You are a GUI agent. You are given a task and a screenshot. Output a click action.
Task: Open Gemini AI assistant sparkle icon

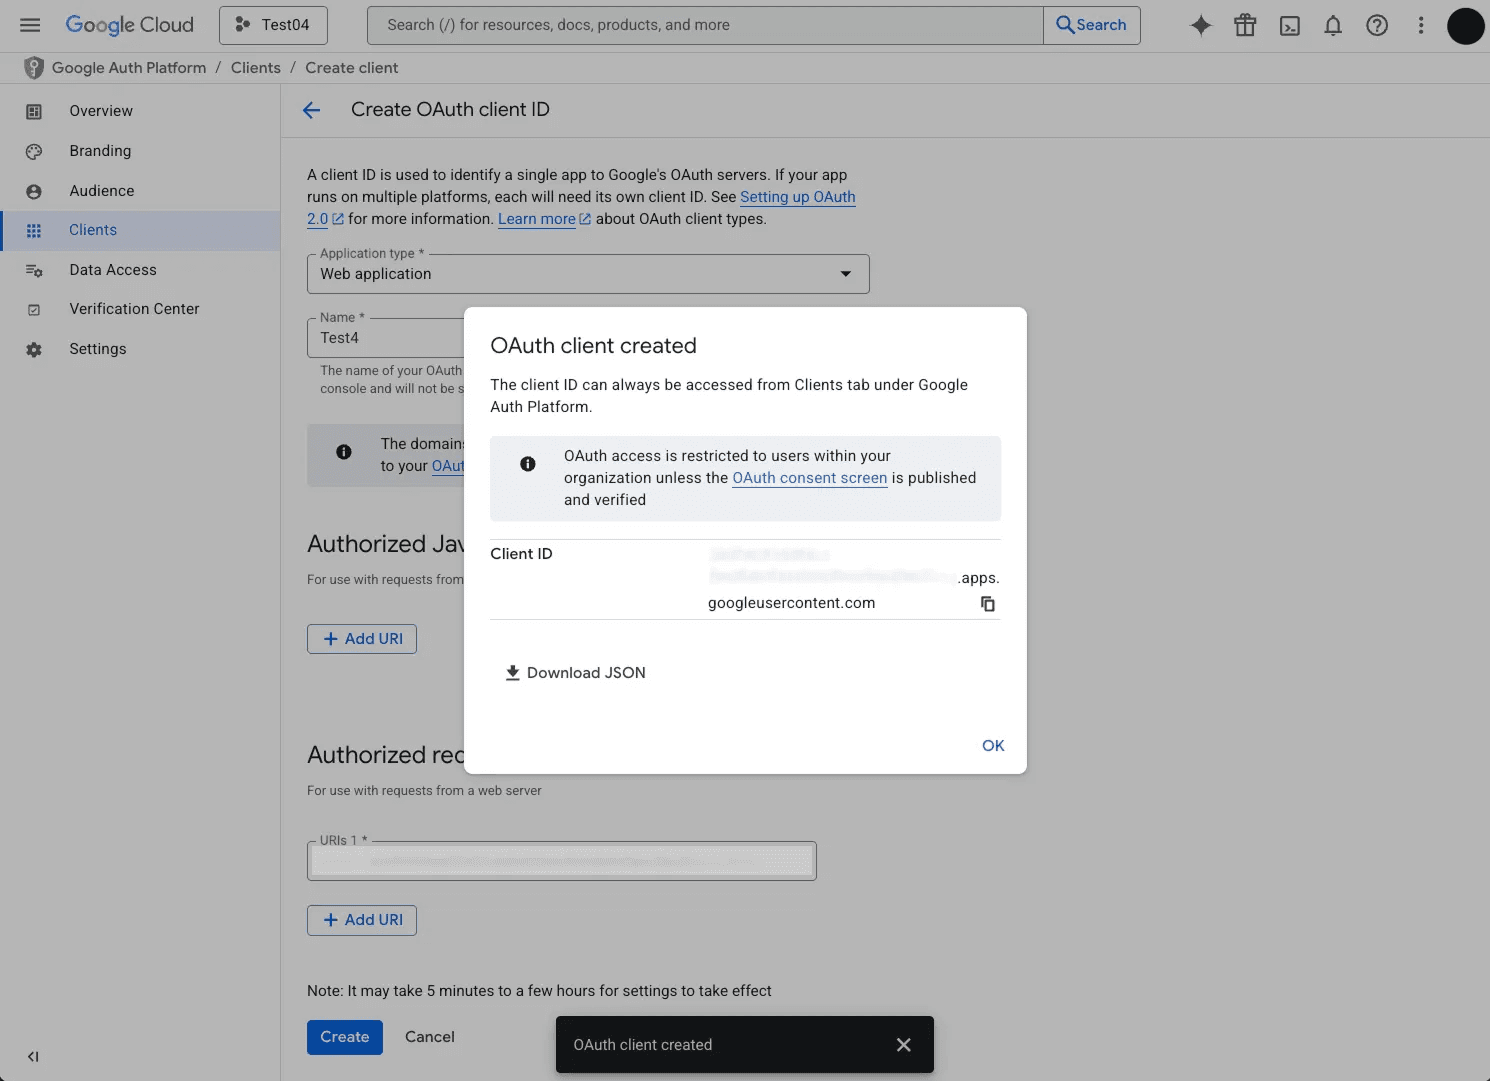(x=1201, y=25)
